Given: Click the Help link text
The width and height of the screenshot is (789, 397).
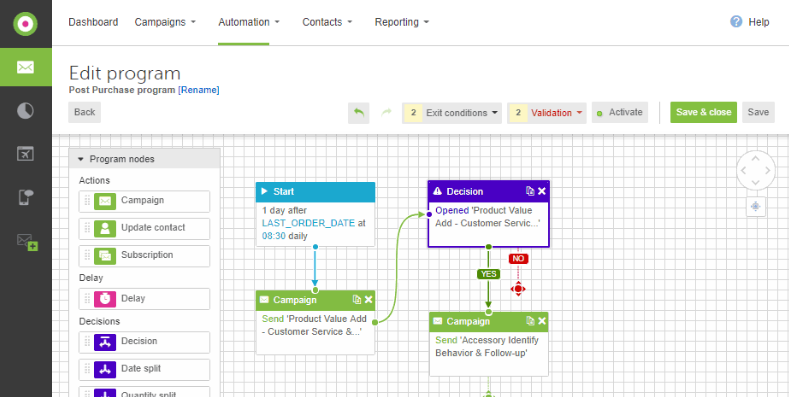Looking at the screenshot, I should click(759, 22).
